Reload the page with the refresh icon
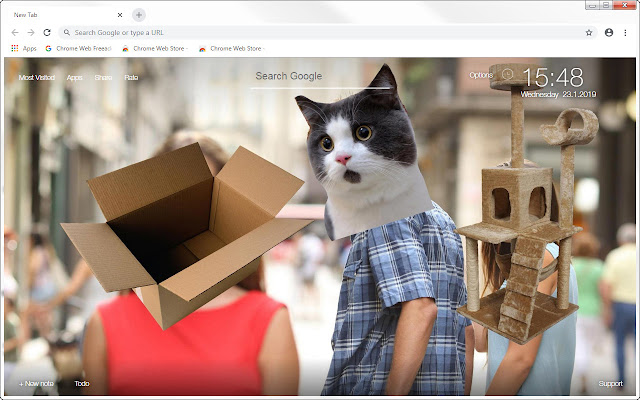Image resolution: width=640 pixels, height=400 pixels. (47, 33)
